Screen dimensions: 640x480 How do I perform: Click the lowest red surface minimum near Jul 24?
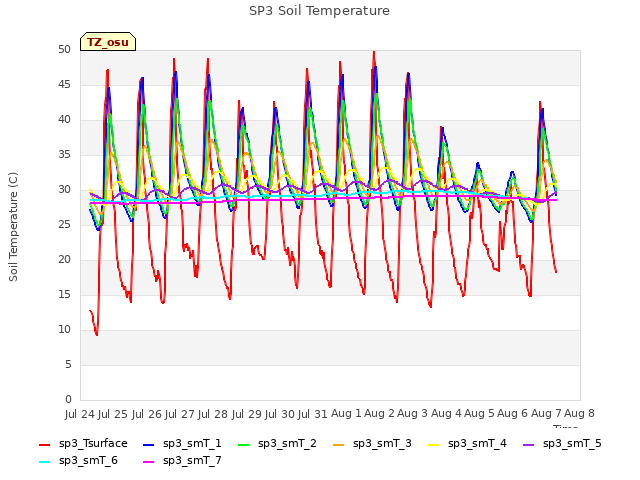[x=97, y=335]
